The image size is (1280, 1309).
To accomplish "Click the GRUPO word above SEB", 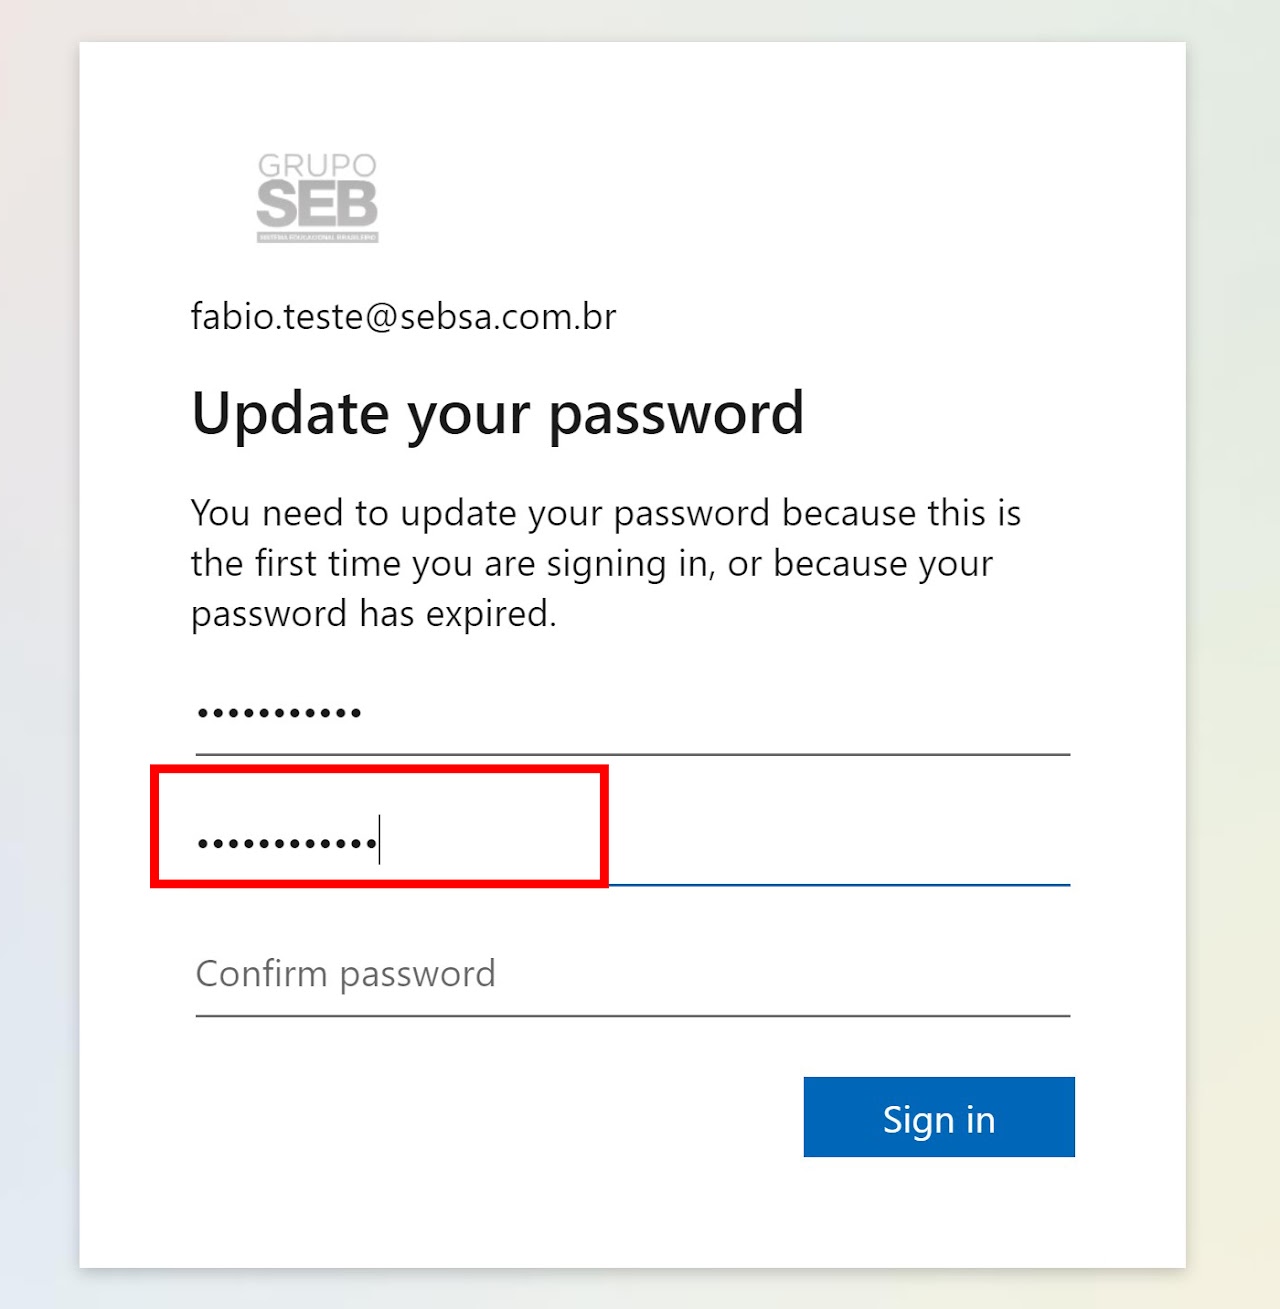I will coord(317,165).
